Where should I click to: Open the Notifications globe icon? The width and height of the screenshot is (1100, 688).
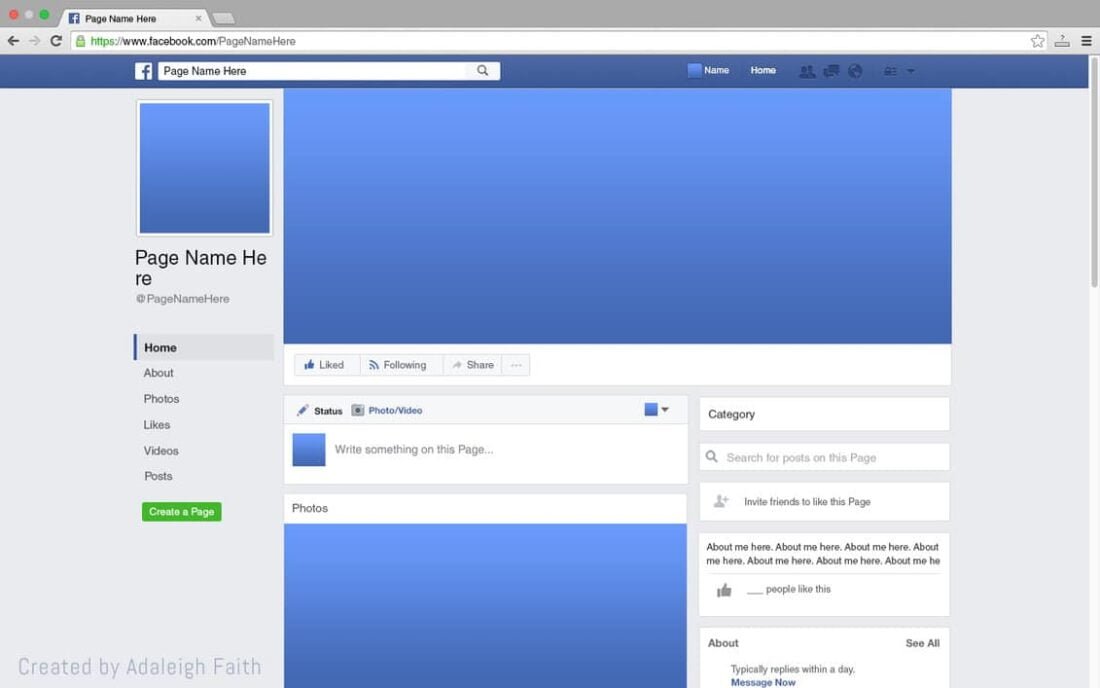855,70
